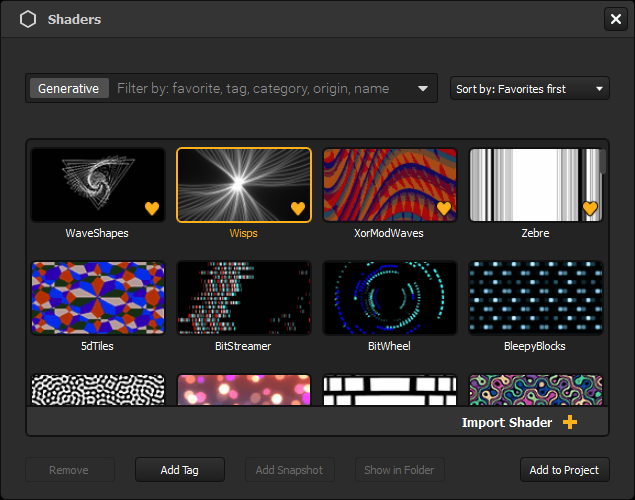Viewport: 635px width, 500px height.
Task: Unfavorite WaveShapes via its heart icon
Action: coord(152,209)
